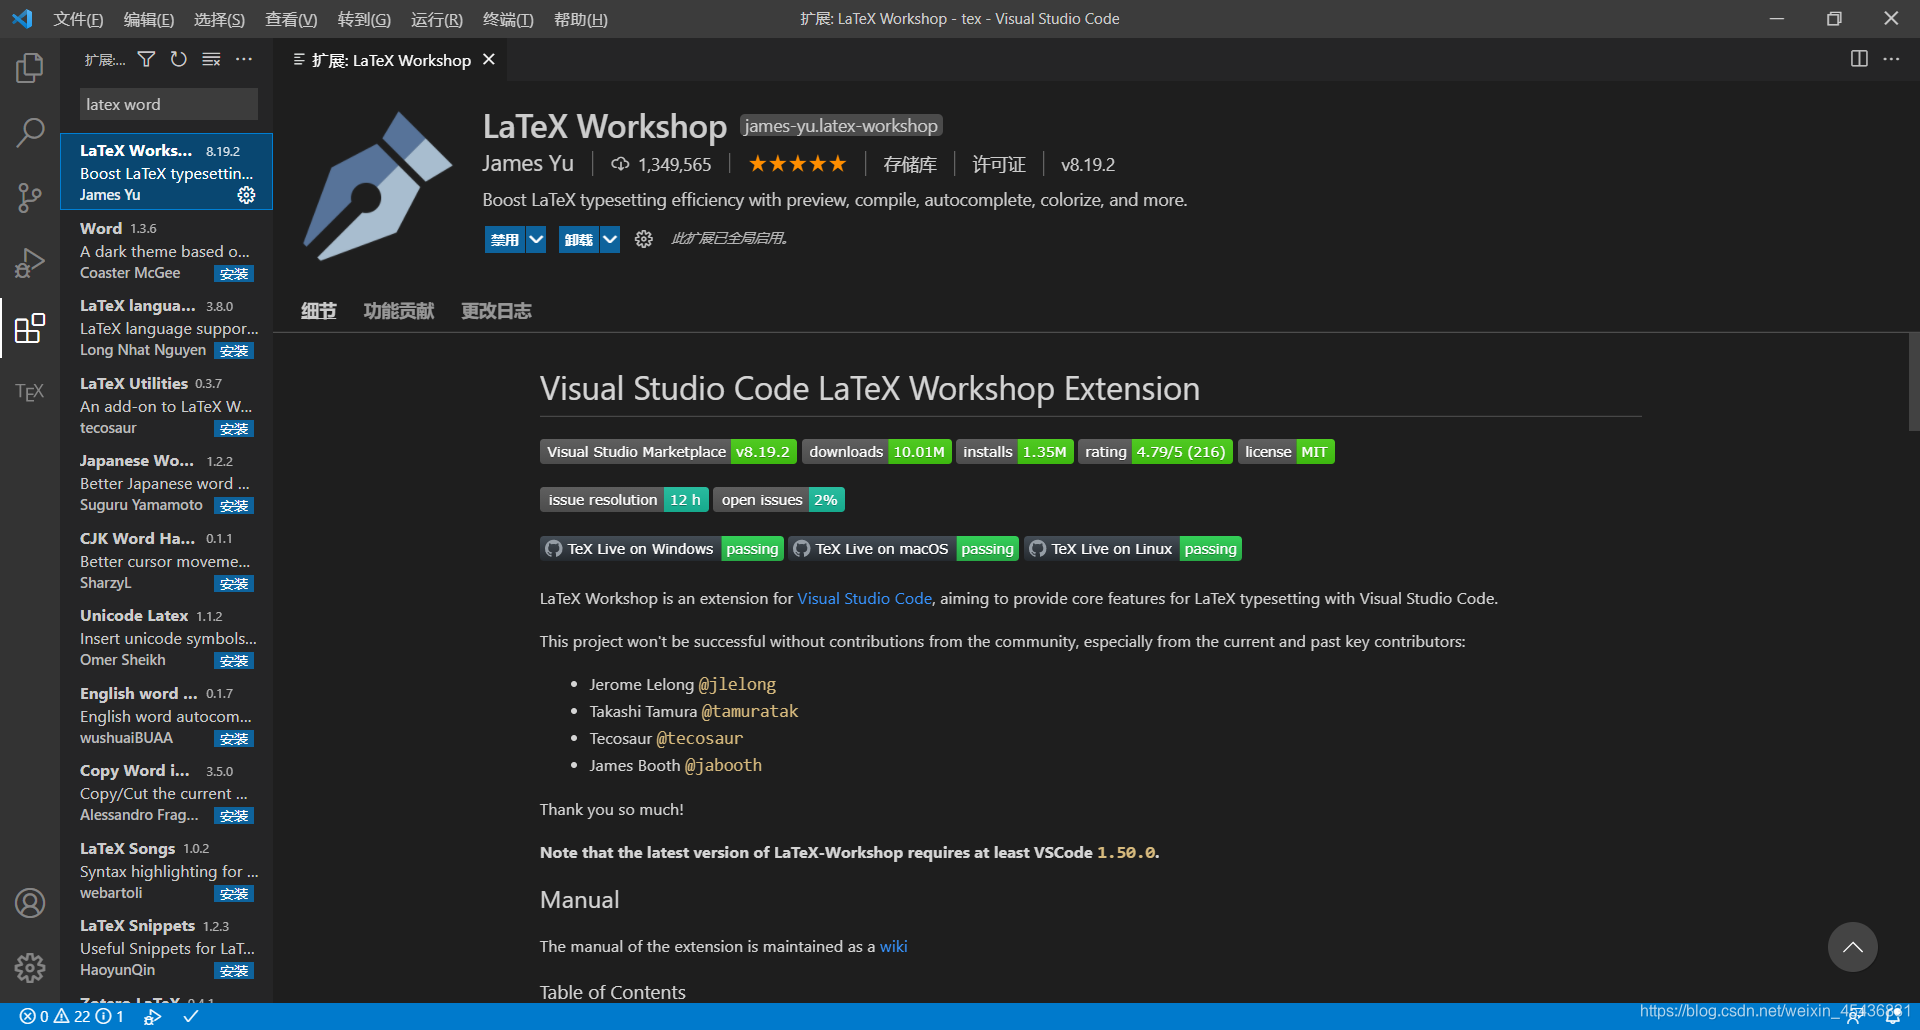Image resolution: width=1920 pixels, height=1030 pixels.
Task: Open the Accounts icon in activity bar
Action: [30, 903]
